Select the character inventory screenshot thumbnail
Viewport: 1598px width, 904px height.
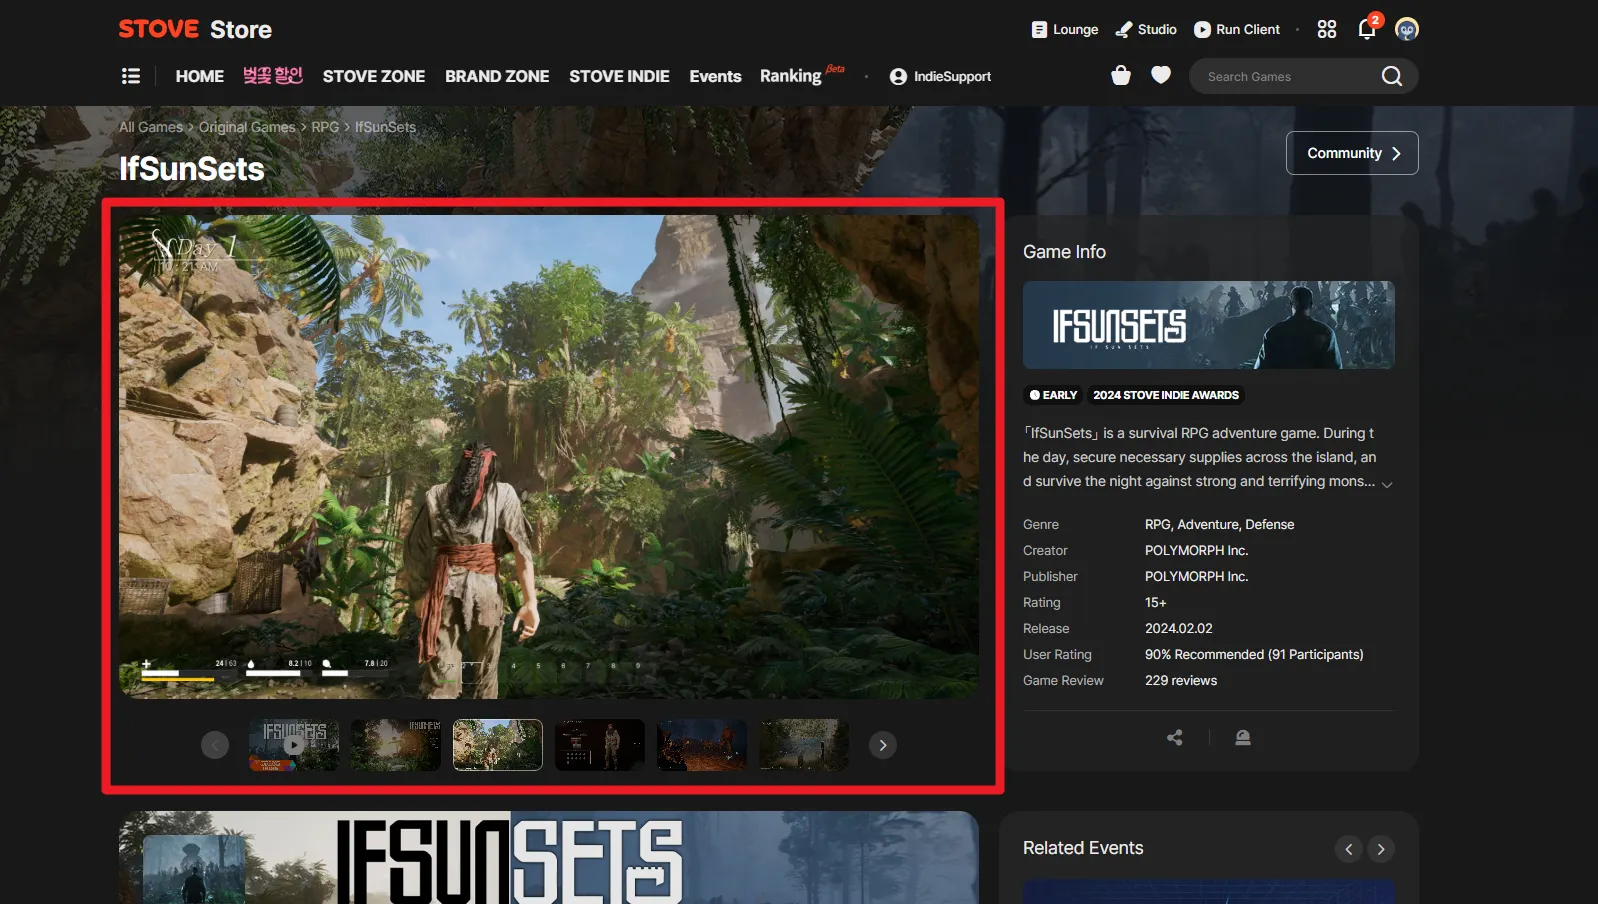coord(600,745)
